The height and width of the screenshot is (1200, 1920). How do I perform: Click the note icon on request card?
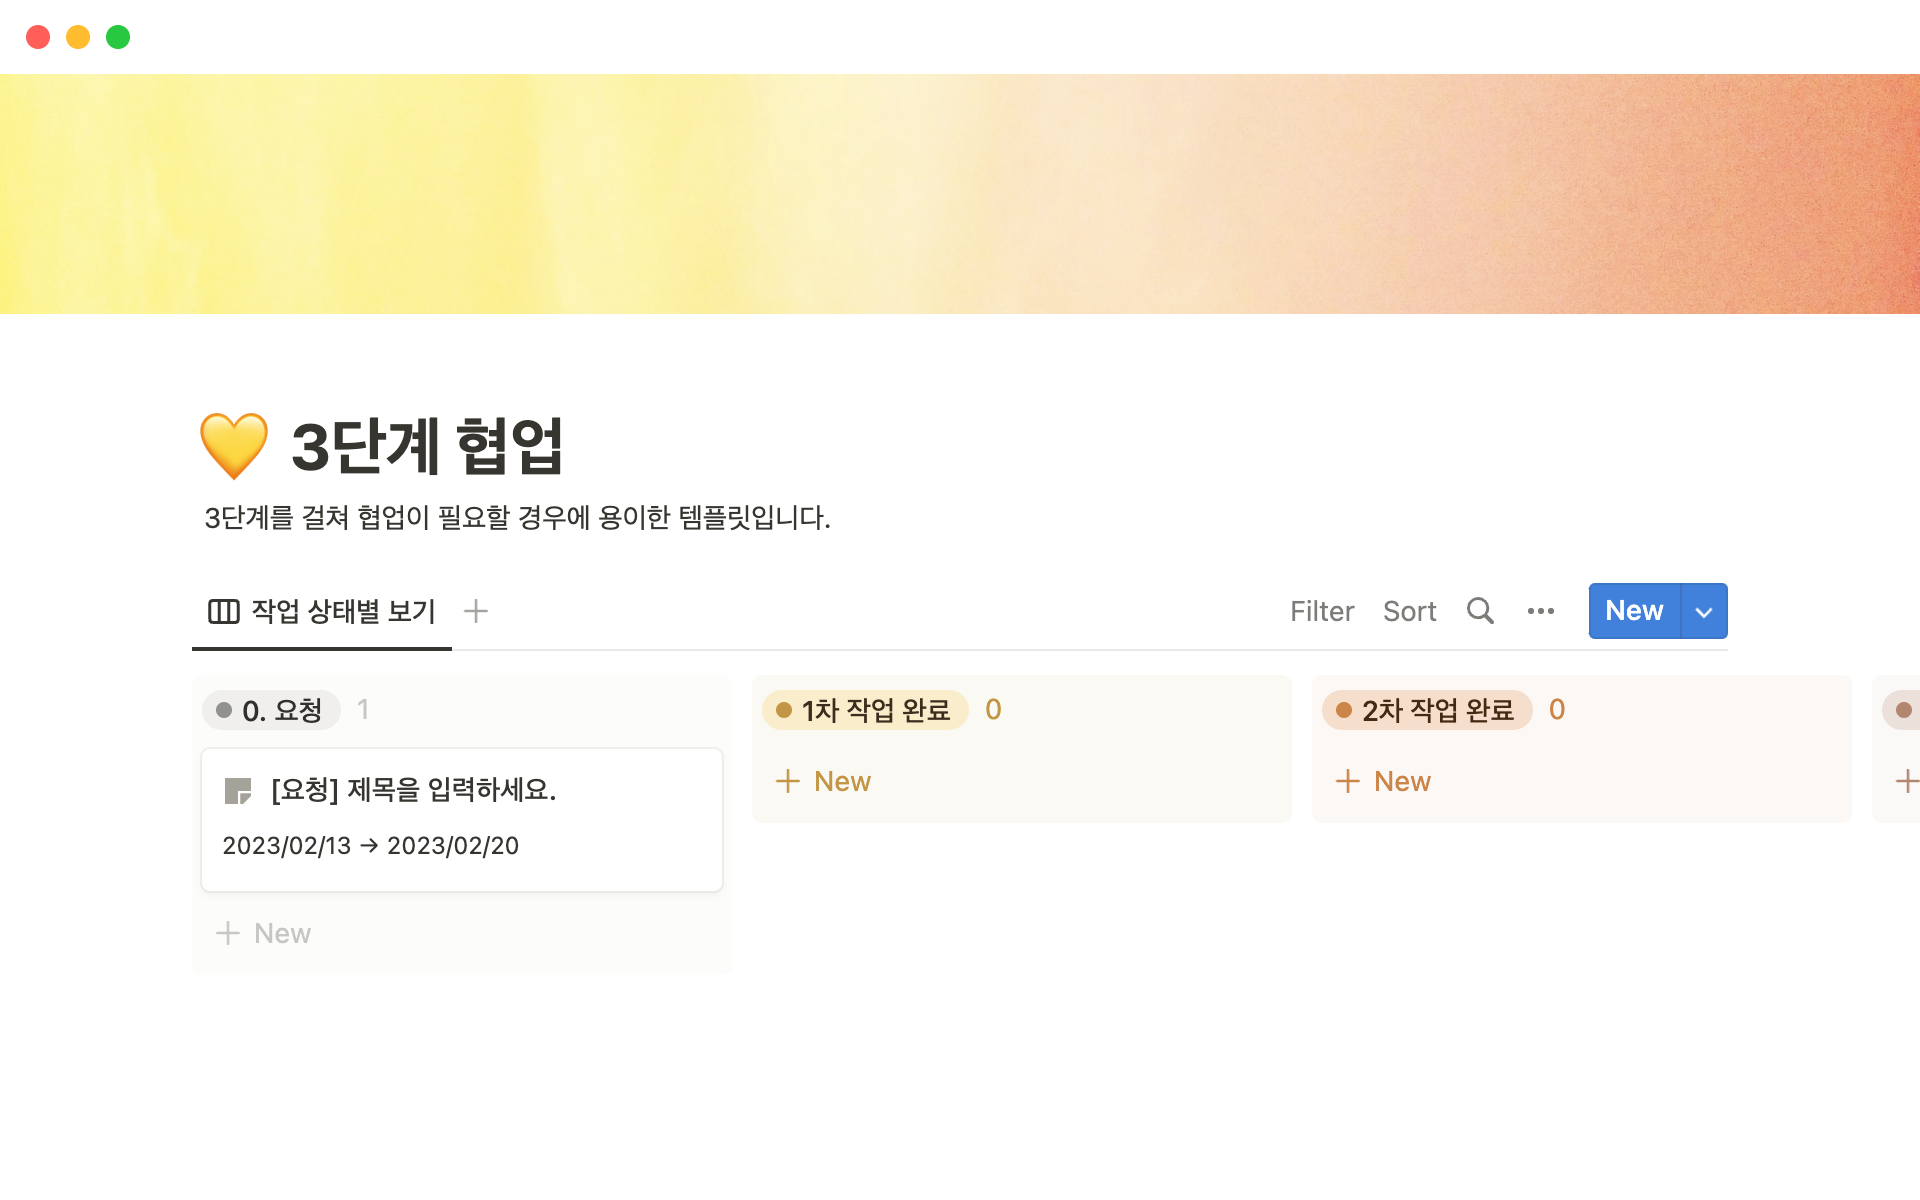(x=238, y=791)
